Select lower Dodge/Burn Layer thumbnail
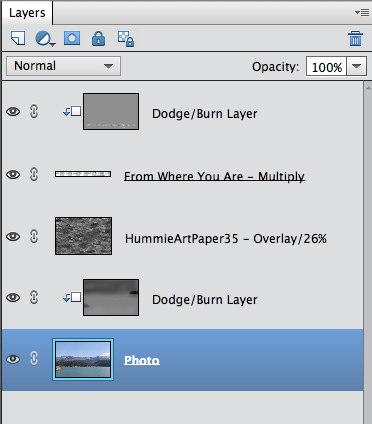The width and height of the screenshot is (372, 424). (x=111, y=297)
